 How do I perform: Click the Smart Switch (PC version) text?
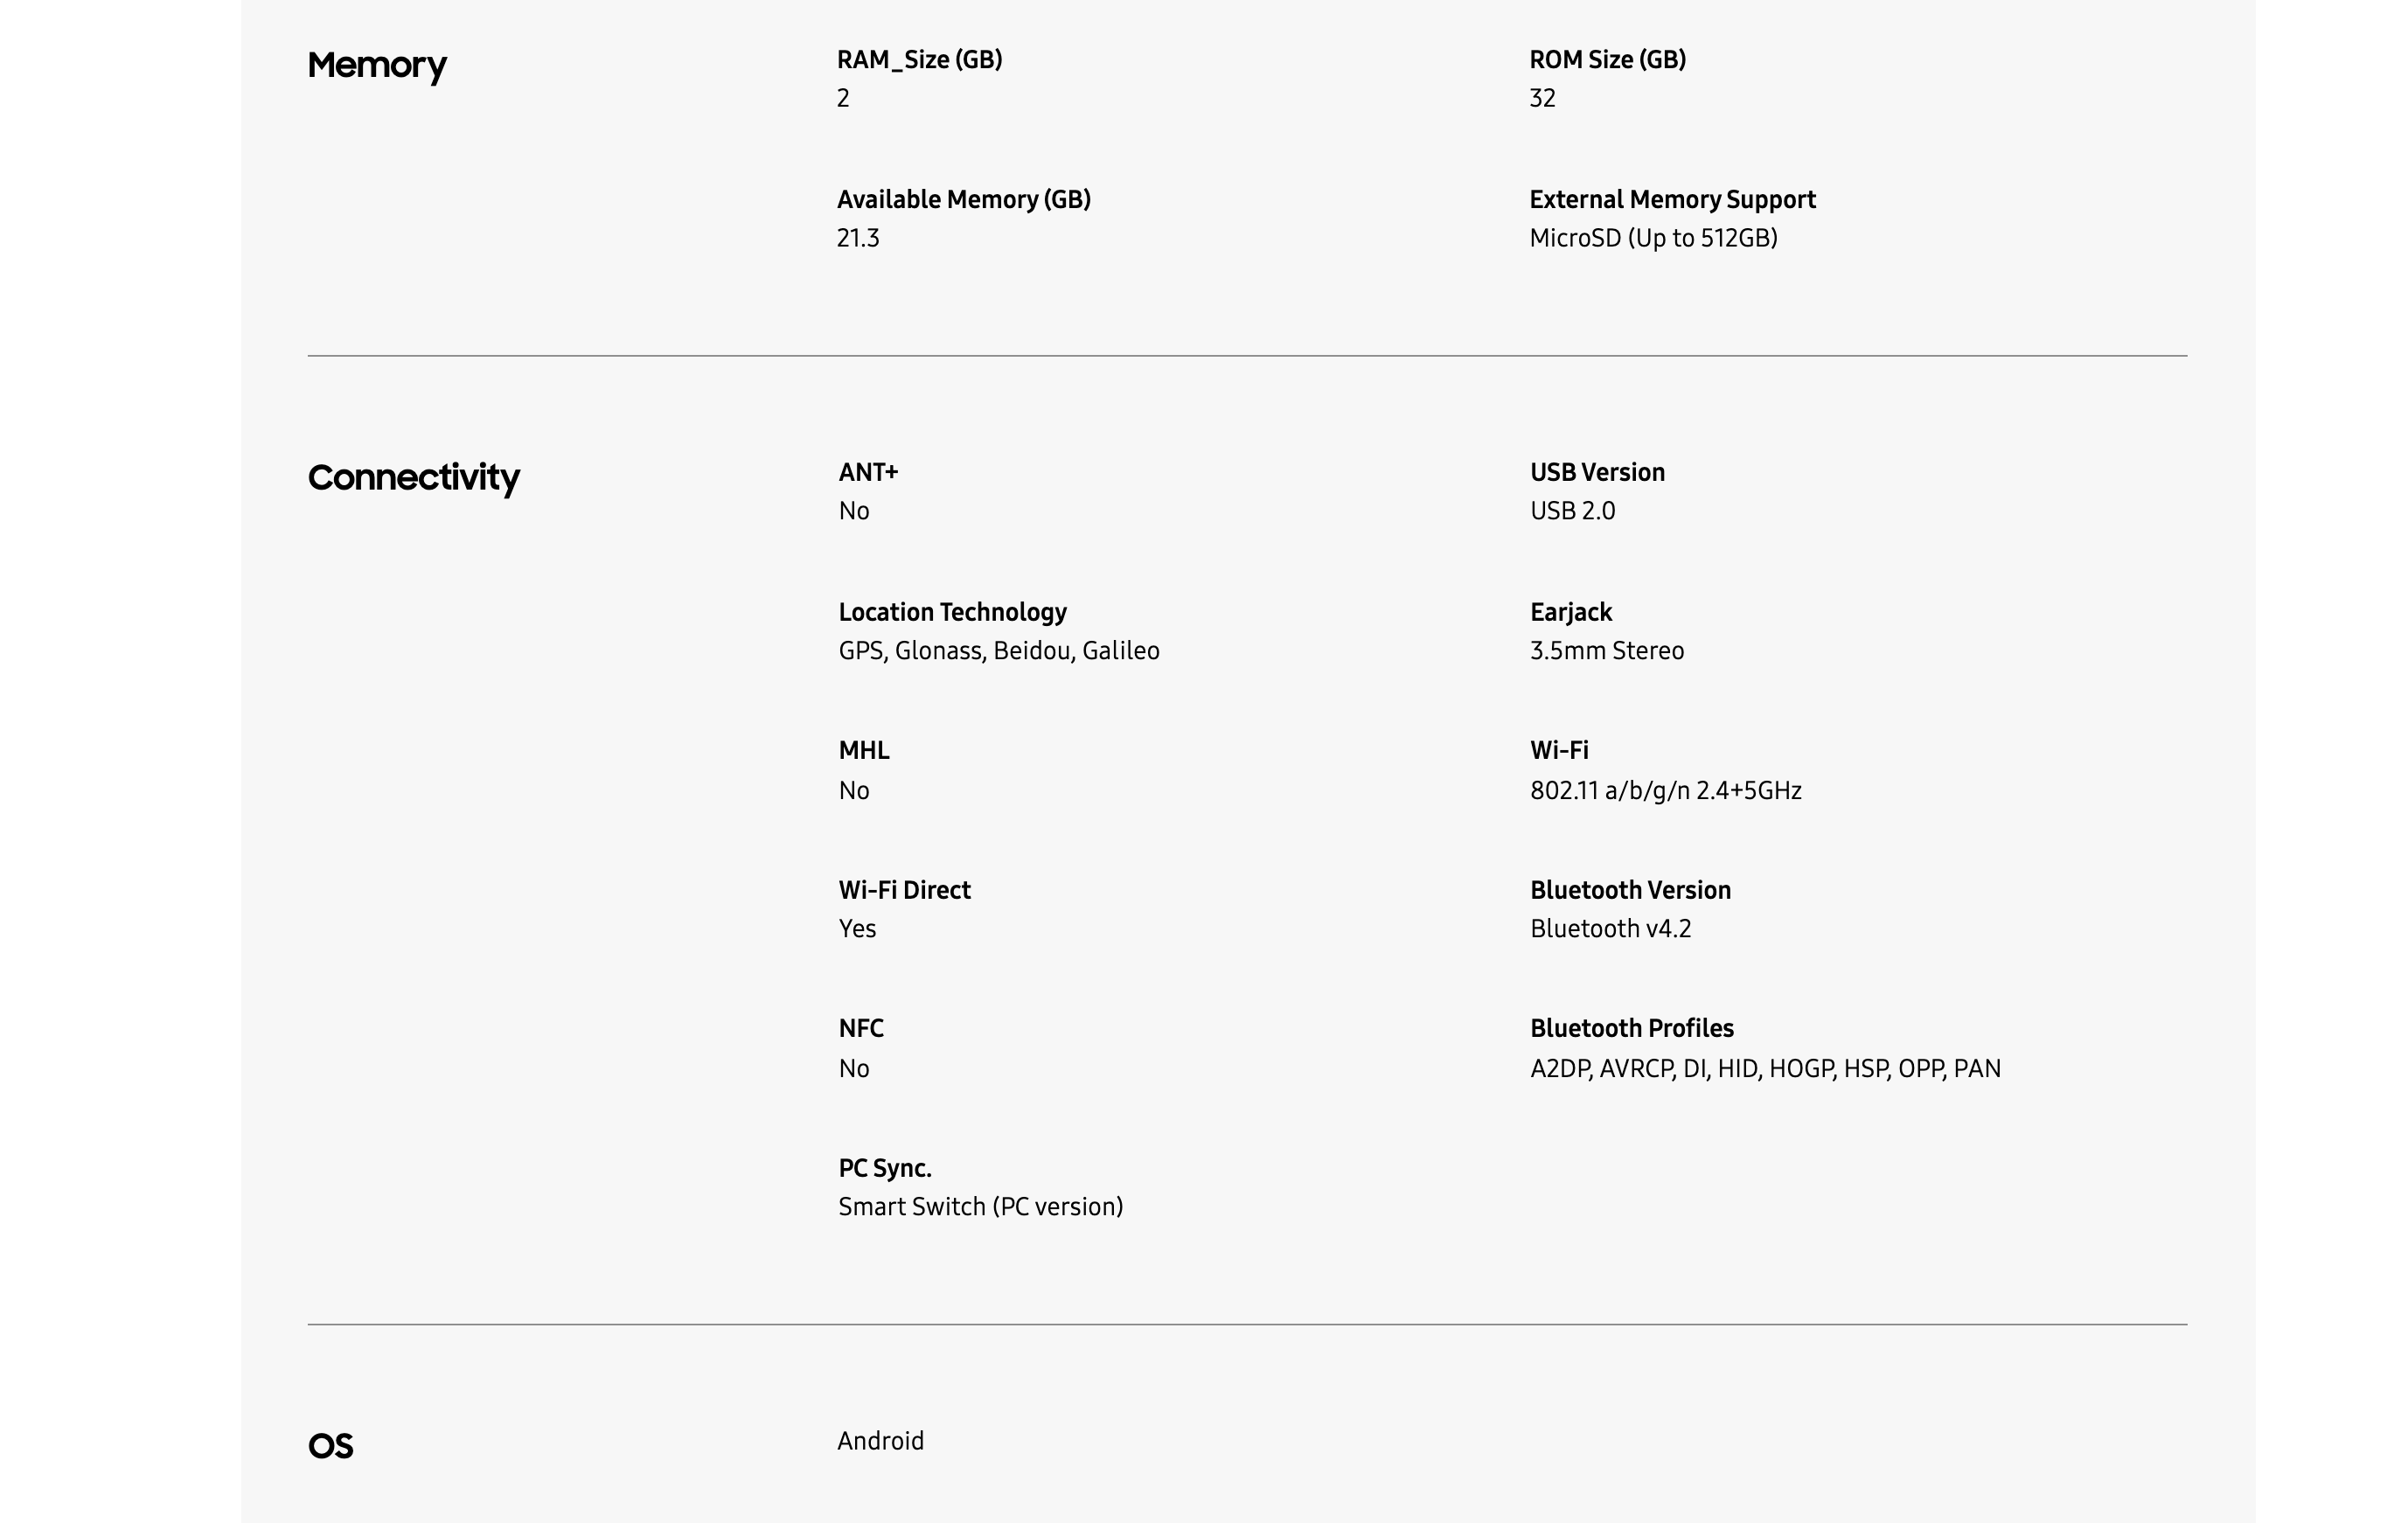click(980, 1207)
